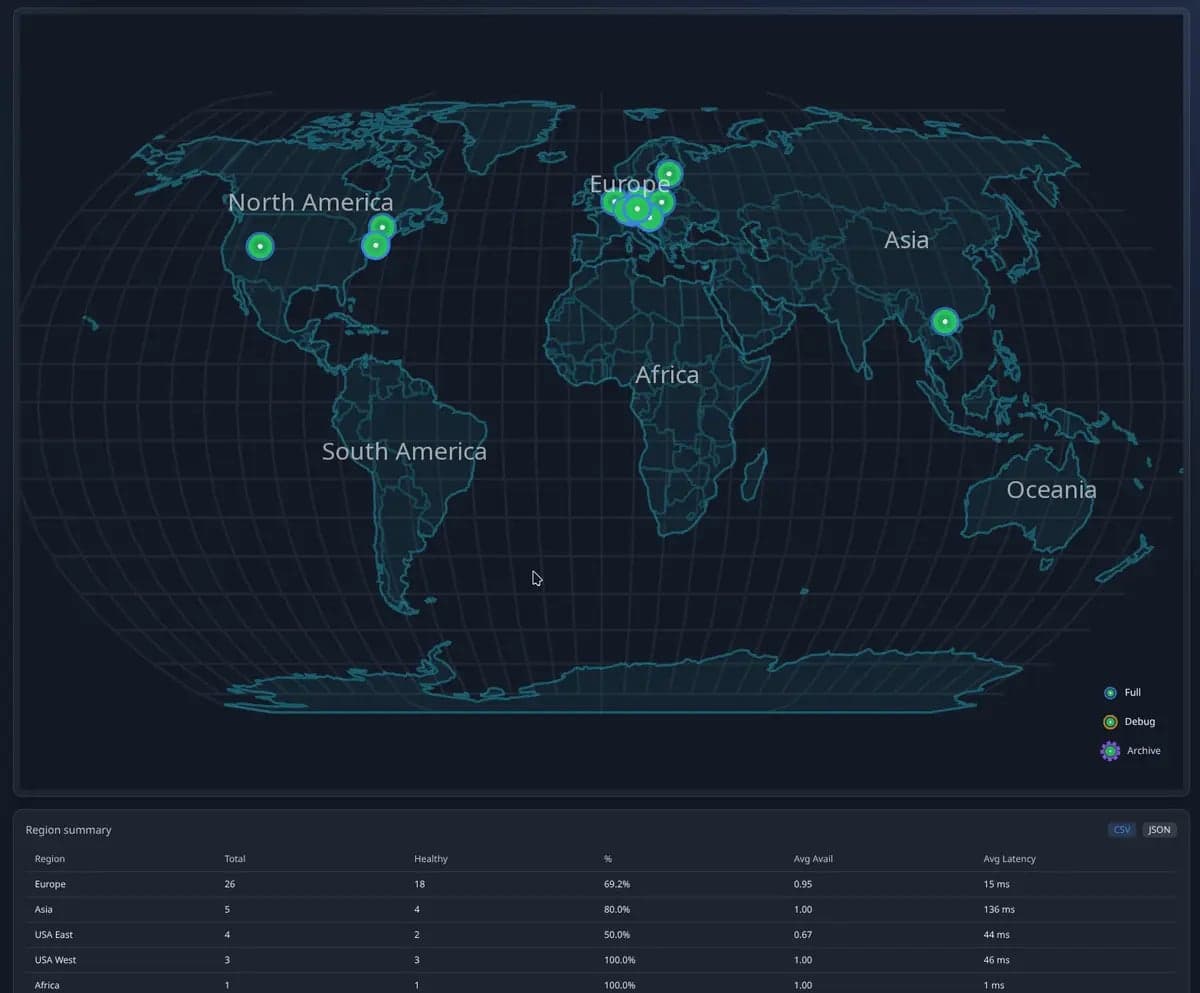Click the Avg Avail column header
The width and height of the screenshot is (1200, 993).
813,859
